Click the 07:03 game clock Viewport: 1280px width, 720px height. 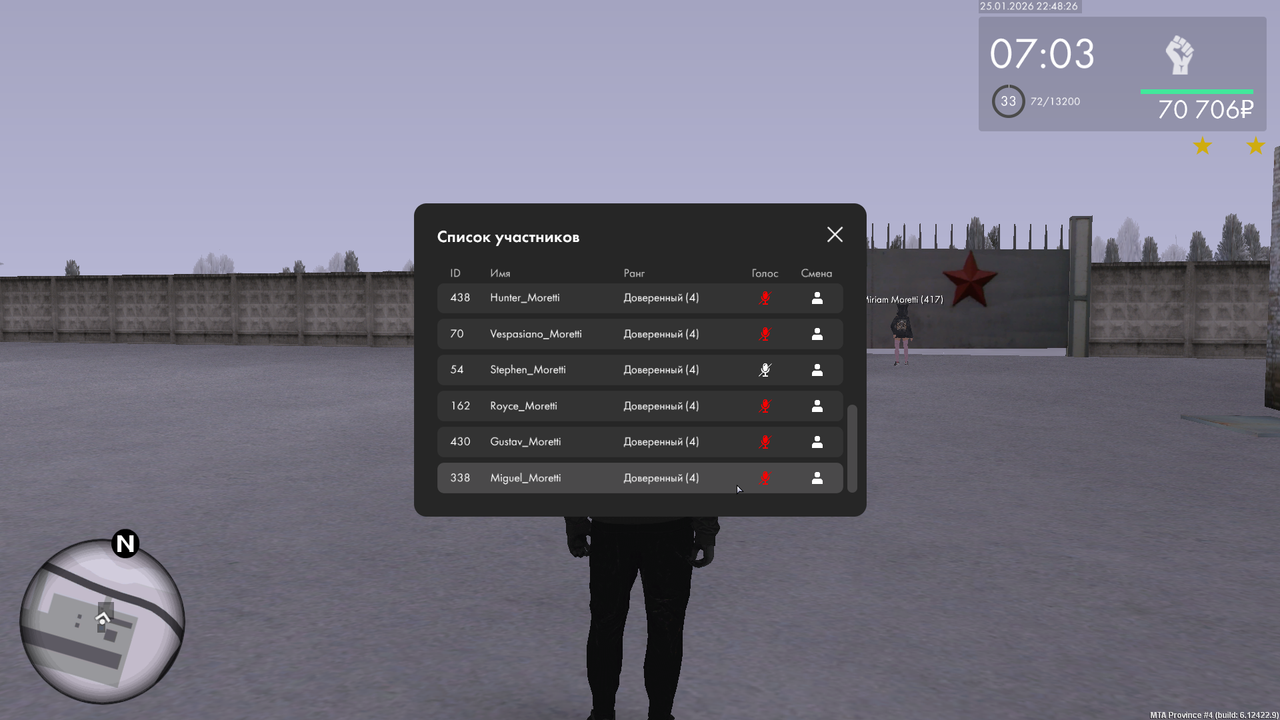pos(1042,54)
